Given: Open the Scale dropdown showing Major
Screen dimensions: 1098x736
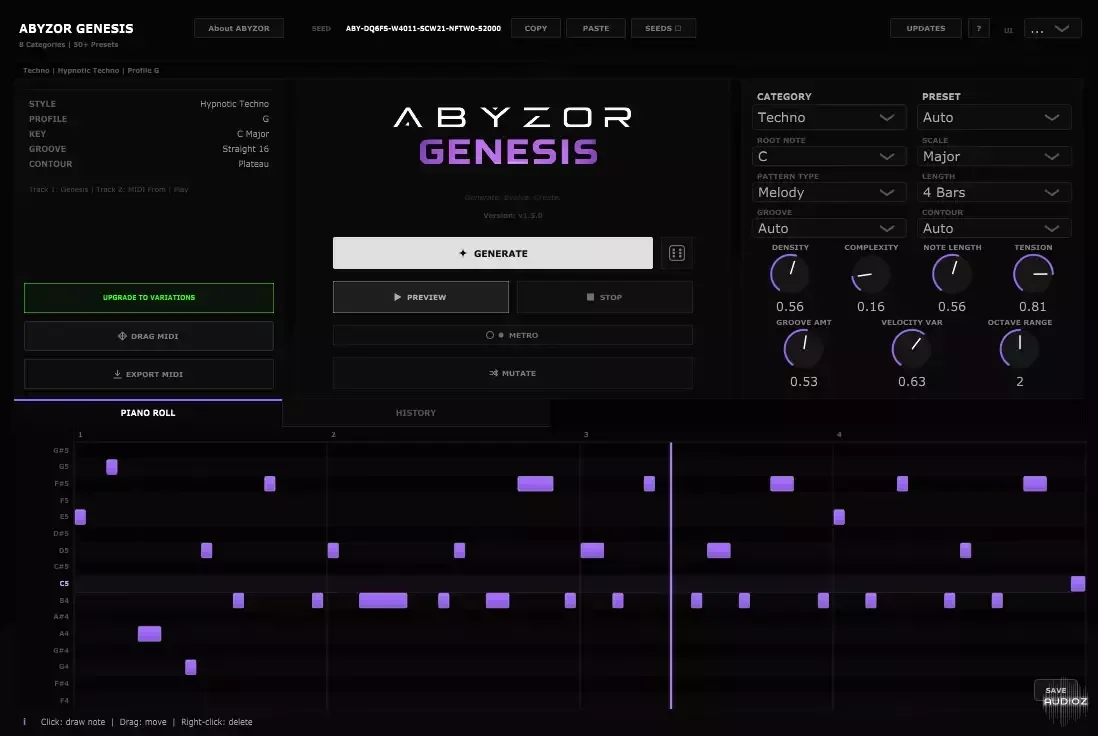Looking at the screenshot, I should click(994, 156).
